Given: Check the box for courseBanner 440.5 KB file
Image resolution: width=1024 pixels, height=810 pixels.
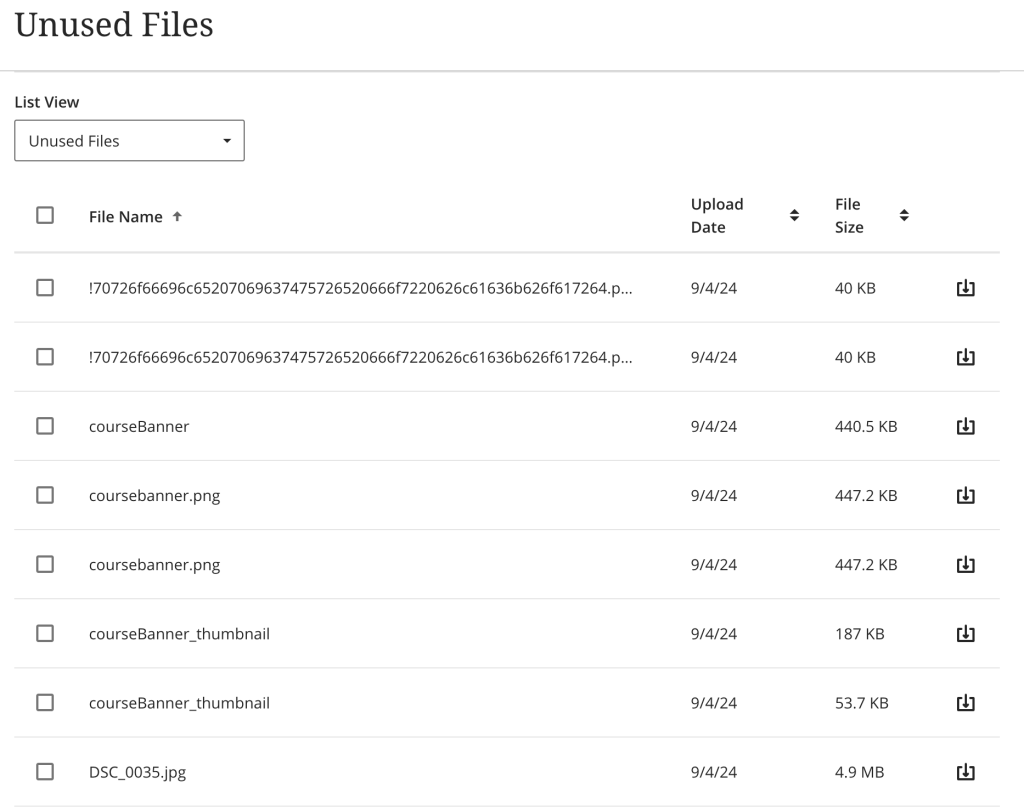Looking at the screenshot, I should [x=45, y=426].
